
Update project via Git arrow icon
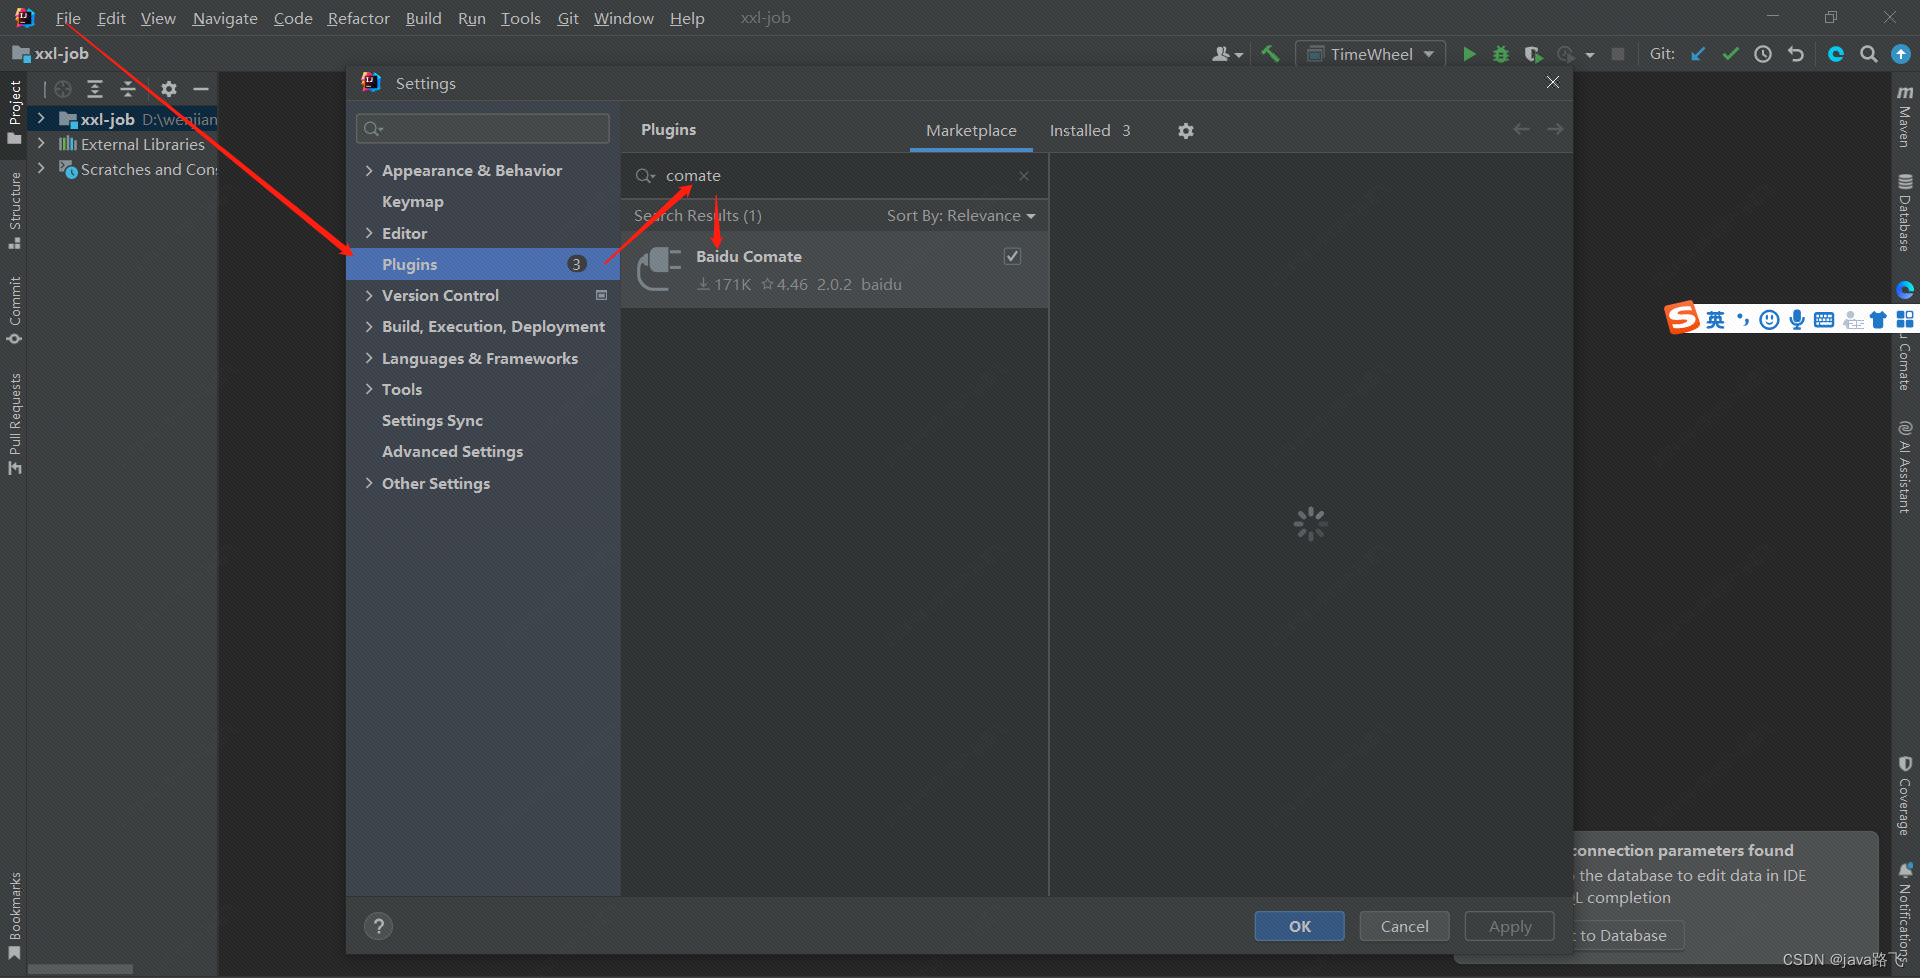tap(1698, 54)
